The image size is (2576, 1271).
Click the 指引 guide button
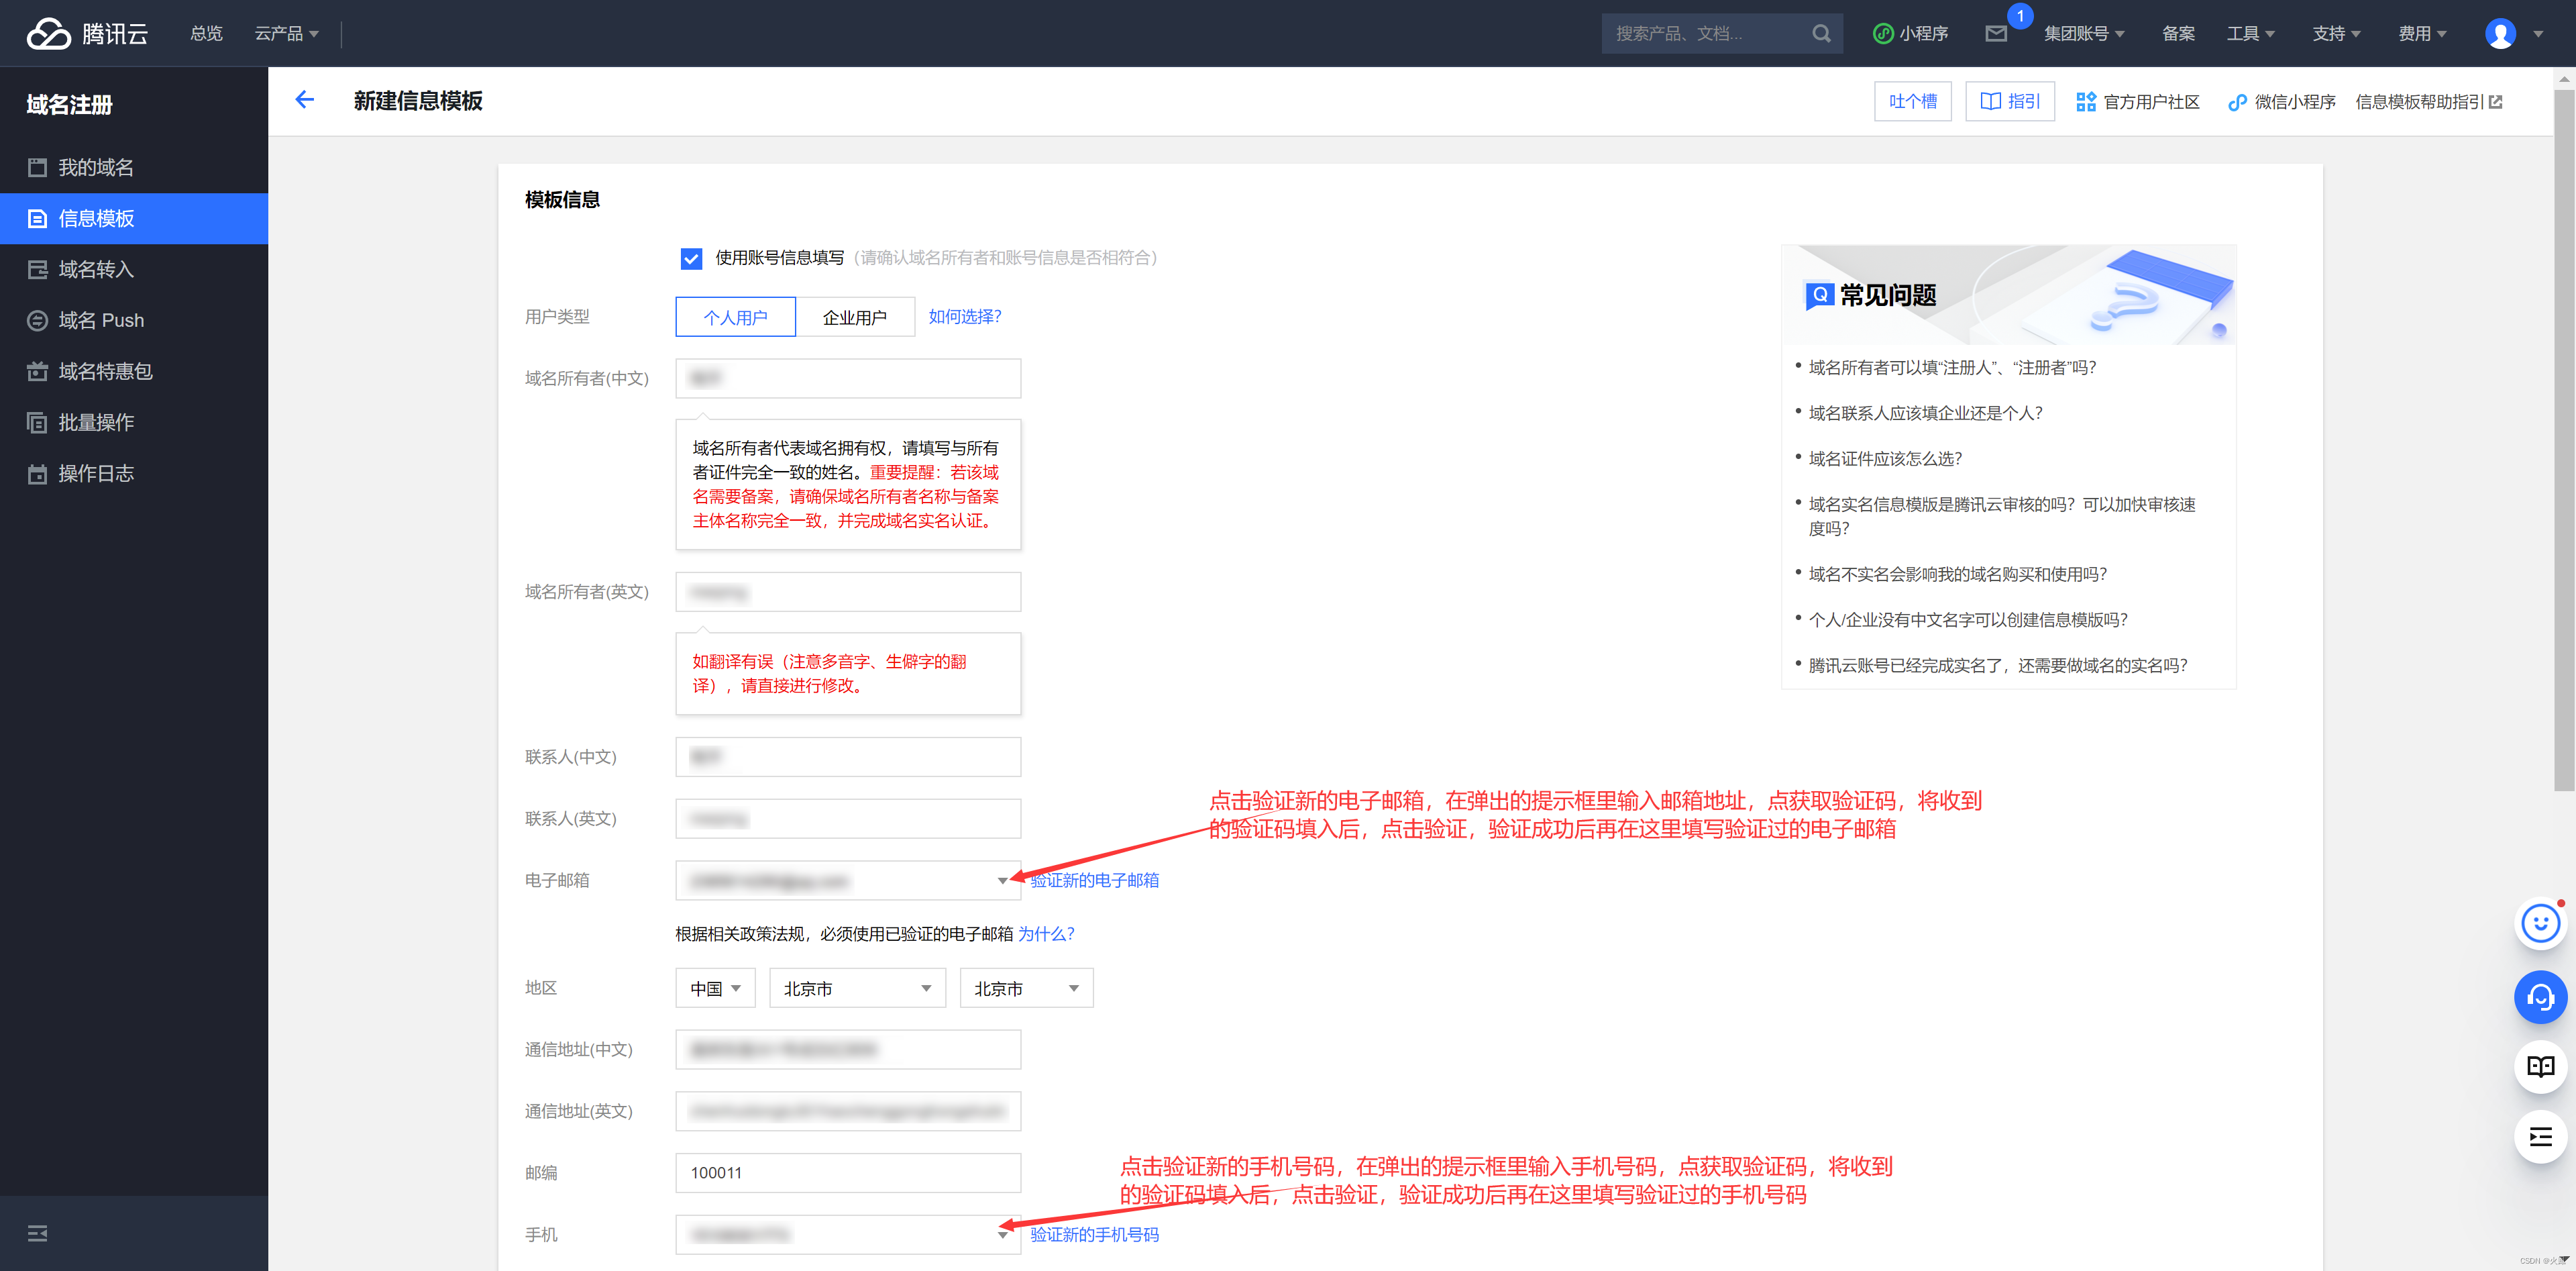click(2010, 101)
